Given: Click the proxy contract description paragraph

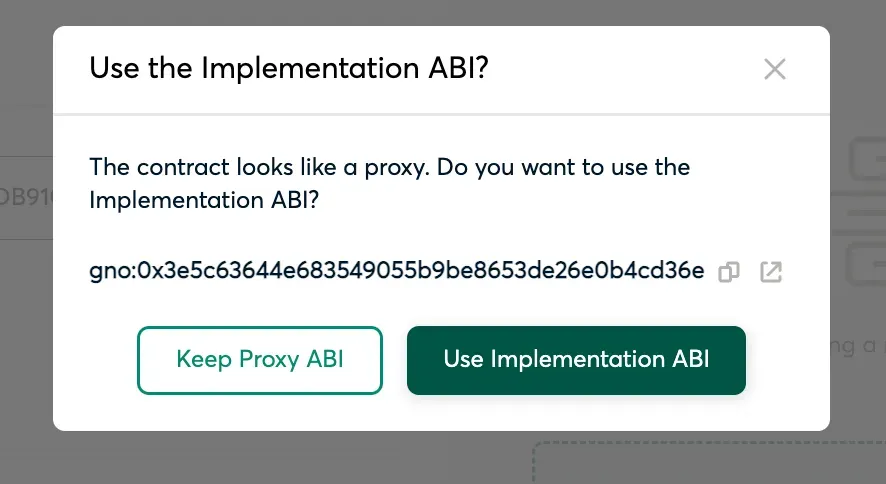Looking at the screenshot, I should coord(390,184).
